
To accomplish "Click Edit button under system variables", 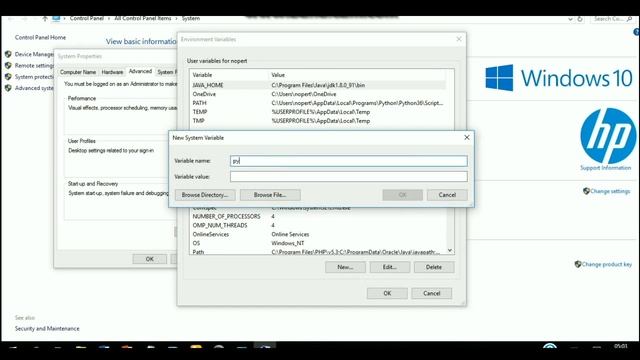I will 390,267.
